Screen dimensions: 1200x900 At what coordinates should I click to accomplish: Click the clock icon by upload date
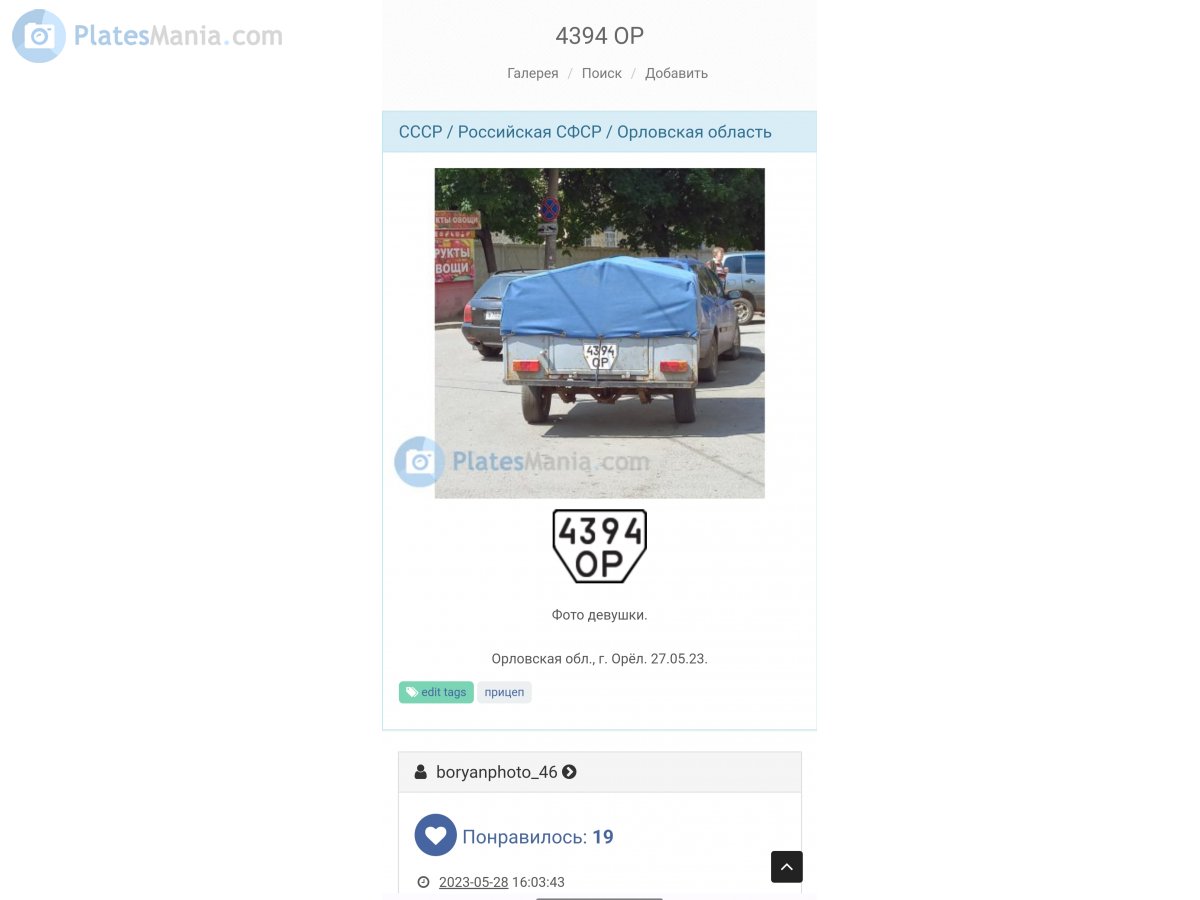(423, 882)
